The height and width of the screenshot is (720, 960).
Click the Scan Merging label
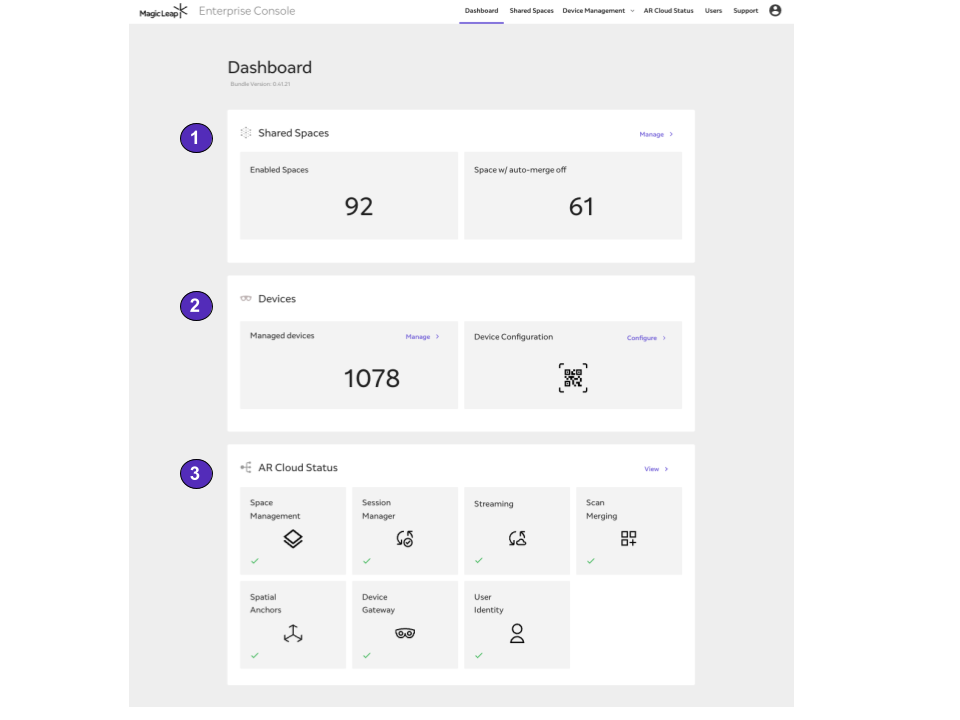coord(601,509)
